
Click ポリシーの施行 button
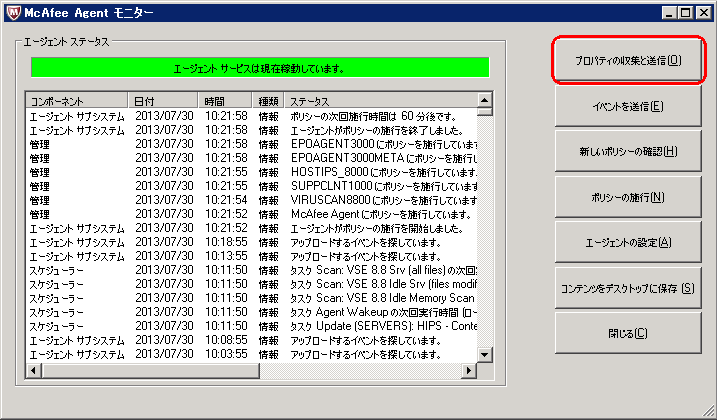(x=628, y=197)
